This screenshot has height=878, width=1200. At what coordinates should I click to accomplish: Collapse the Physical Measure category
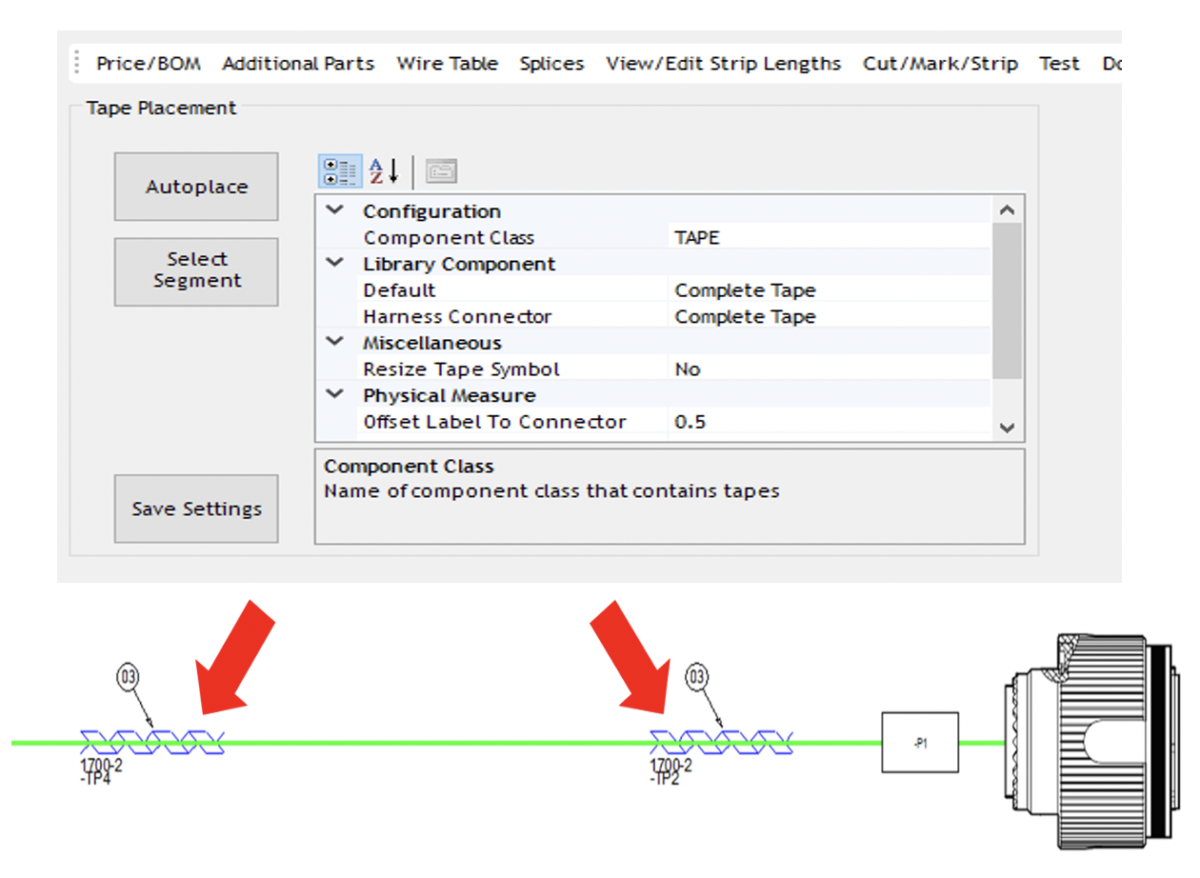334,395
